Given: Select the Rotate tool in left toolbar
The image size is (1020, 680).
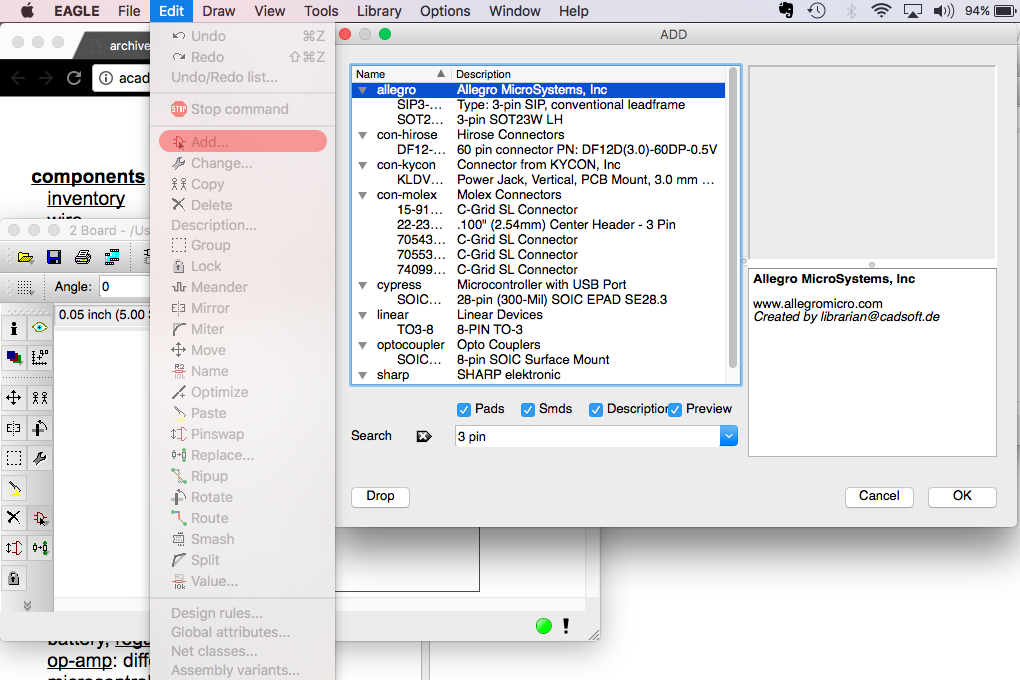Looking at the screenshot, I should pyautogui.click(x=40, y=428).
